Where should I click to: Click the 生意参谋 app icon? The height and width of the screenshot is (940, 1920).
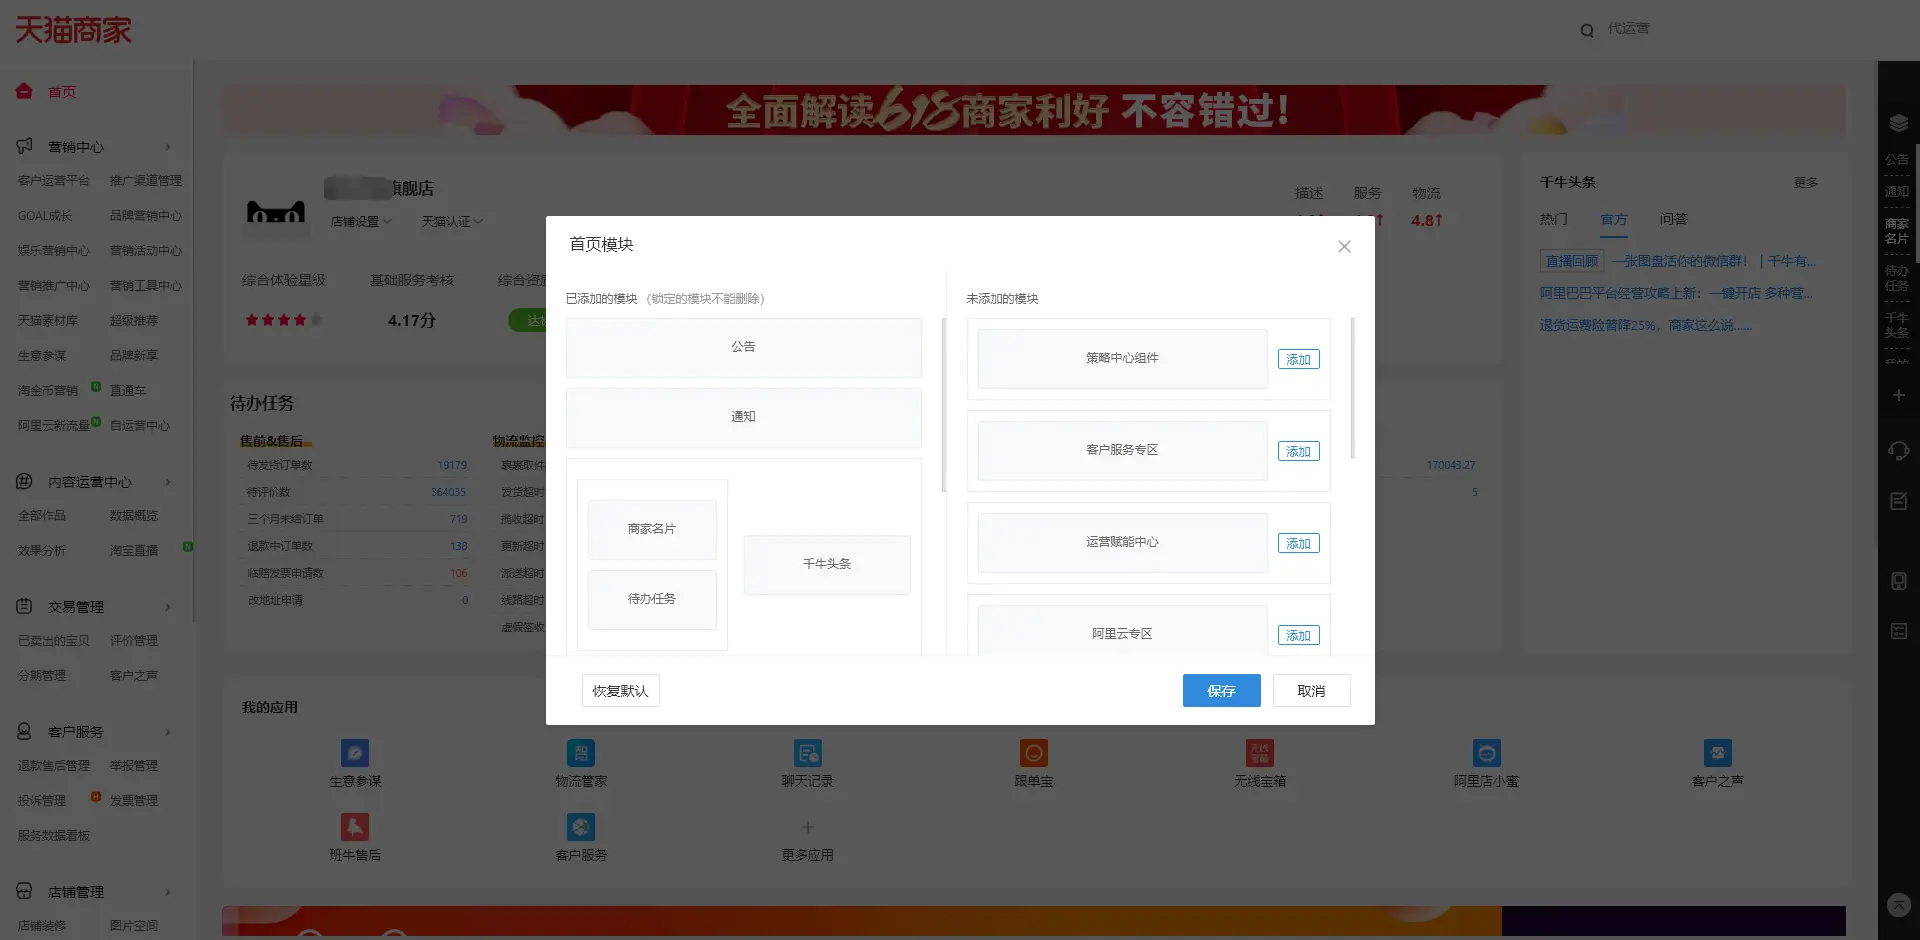point(355,753)
